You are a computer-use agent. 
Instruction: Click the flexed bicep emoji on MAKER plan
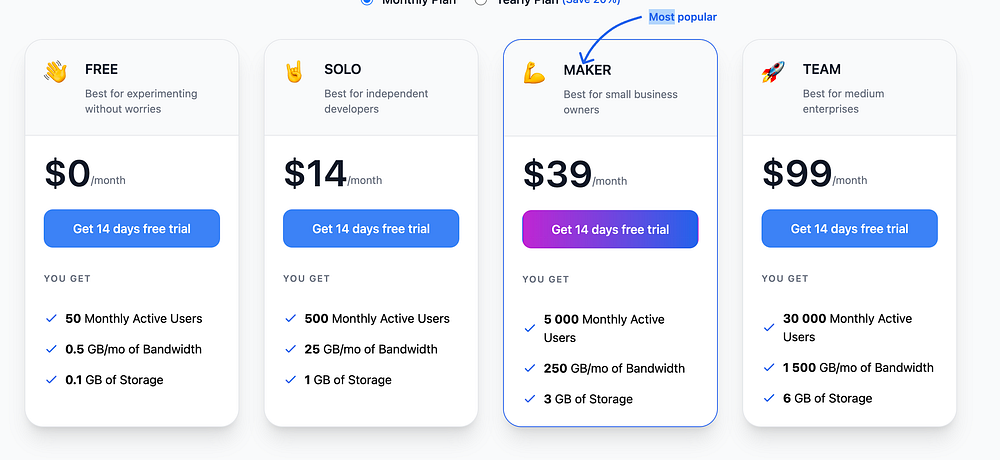pyautogui.click(x=534, y=72)
